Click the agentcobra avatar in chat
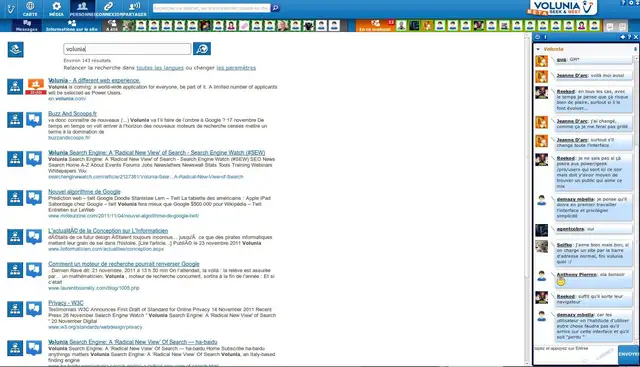The height and width of the screenshot is (367, 640). pyautogui.click(x=542, y=230)
